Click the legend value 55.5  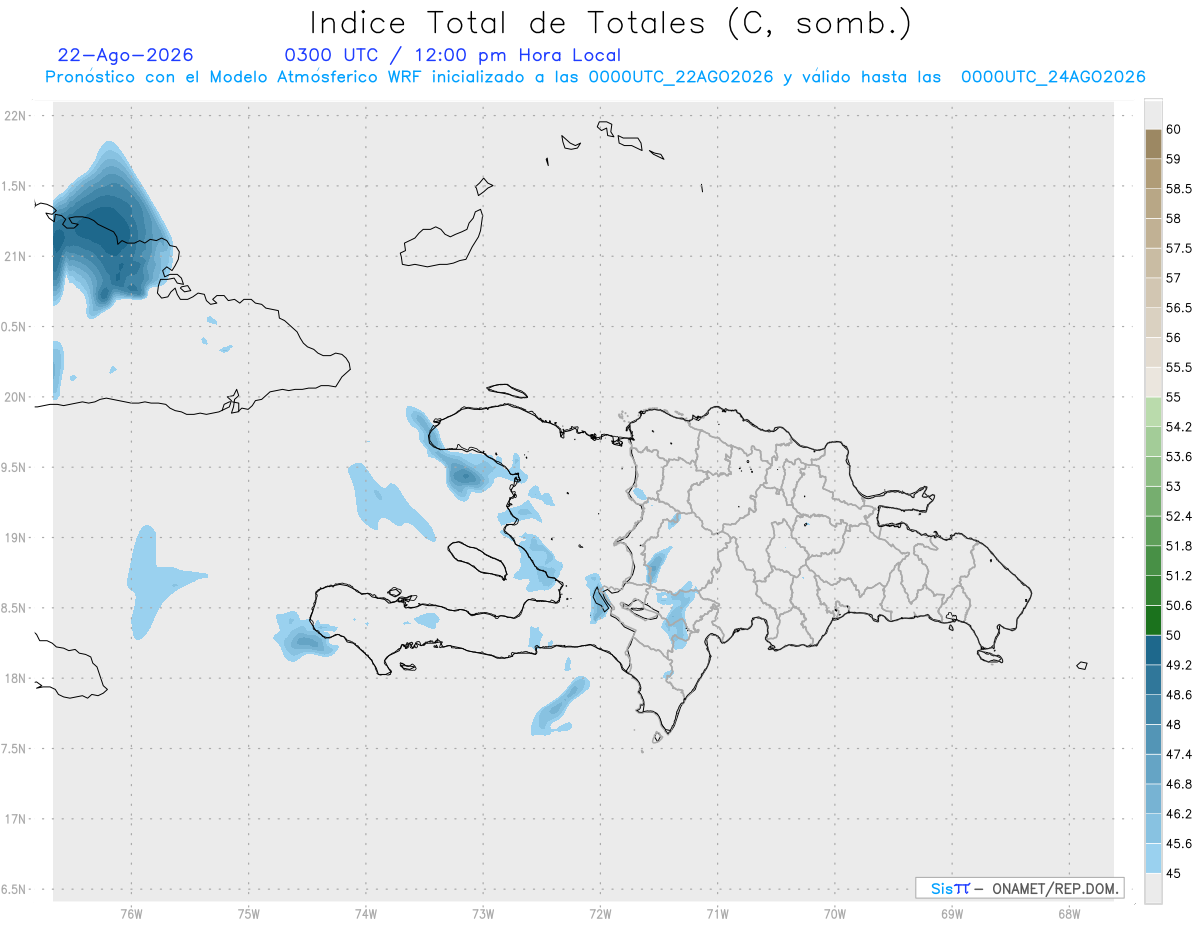(1179, 367)
